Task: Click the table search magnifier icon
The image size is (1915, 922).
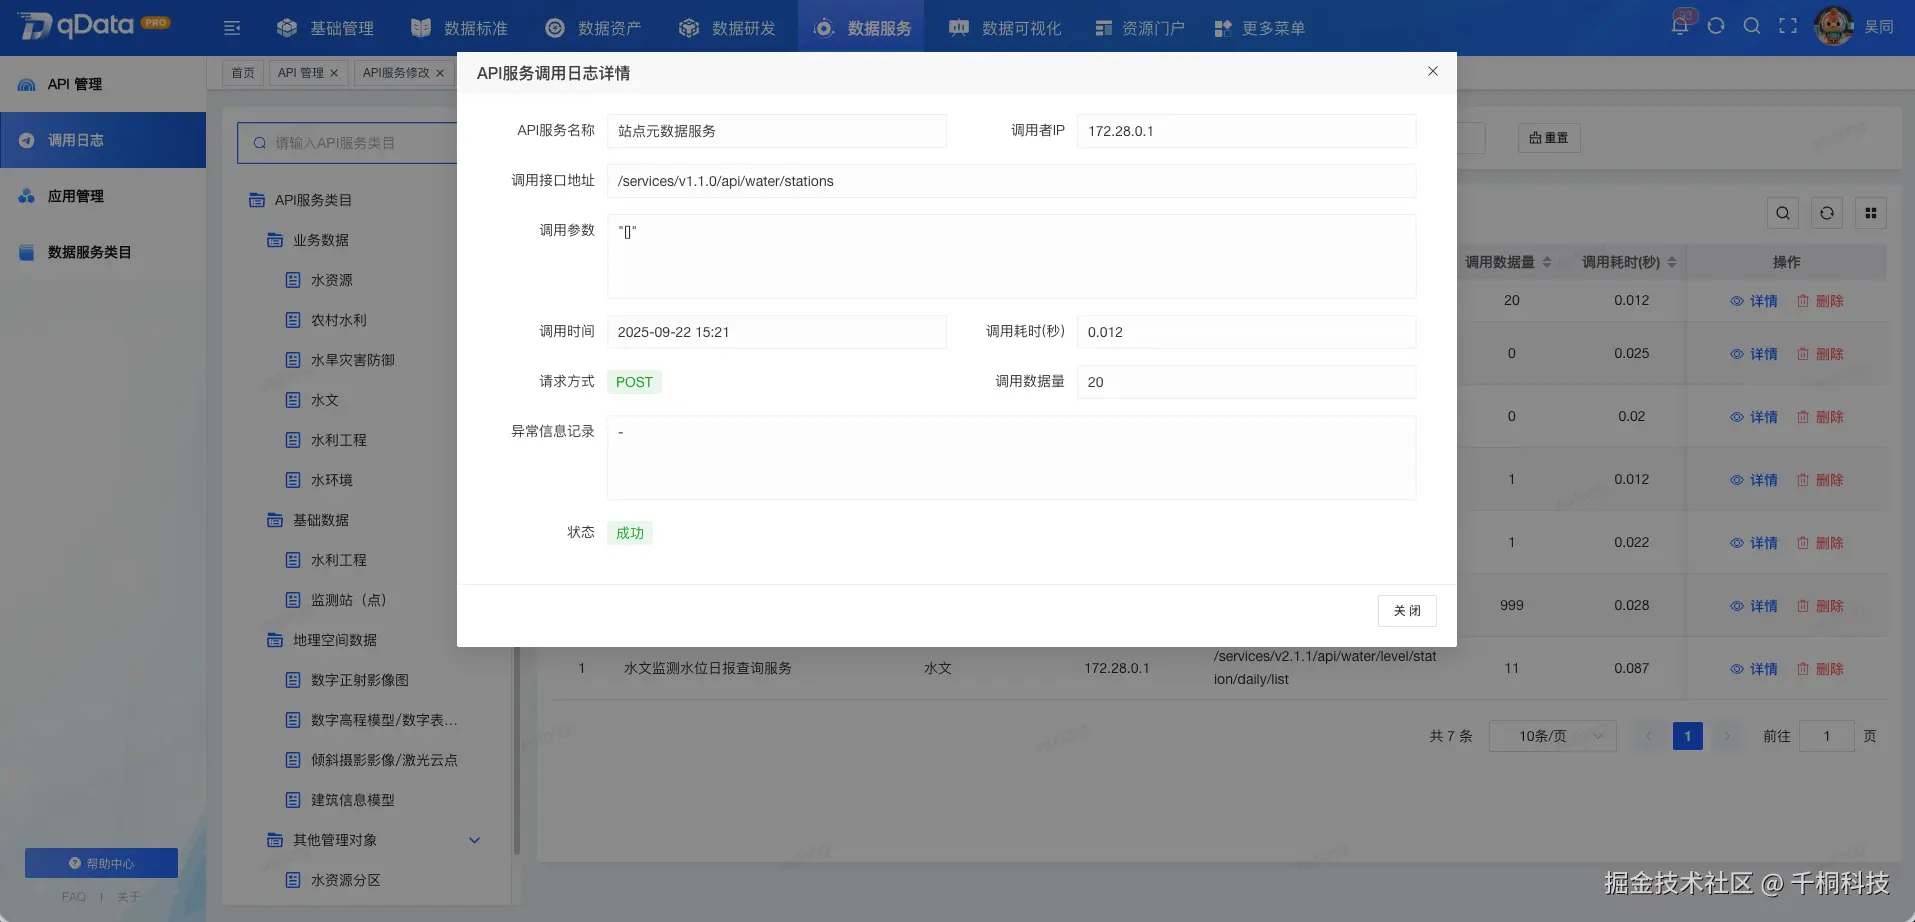Action: [x=1783, y=212]
